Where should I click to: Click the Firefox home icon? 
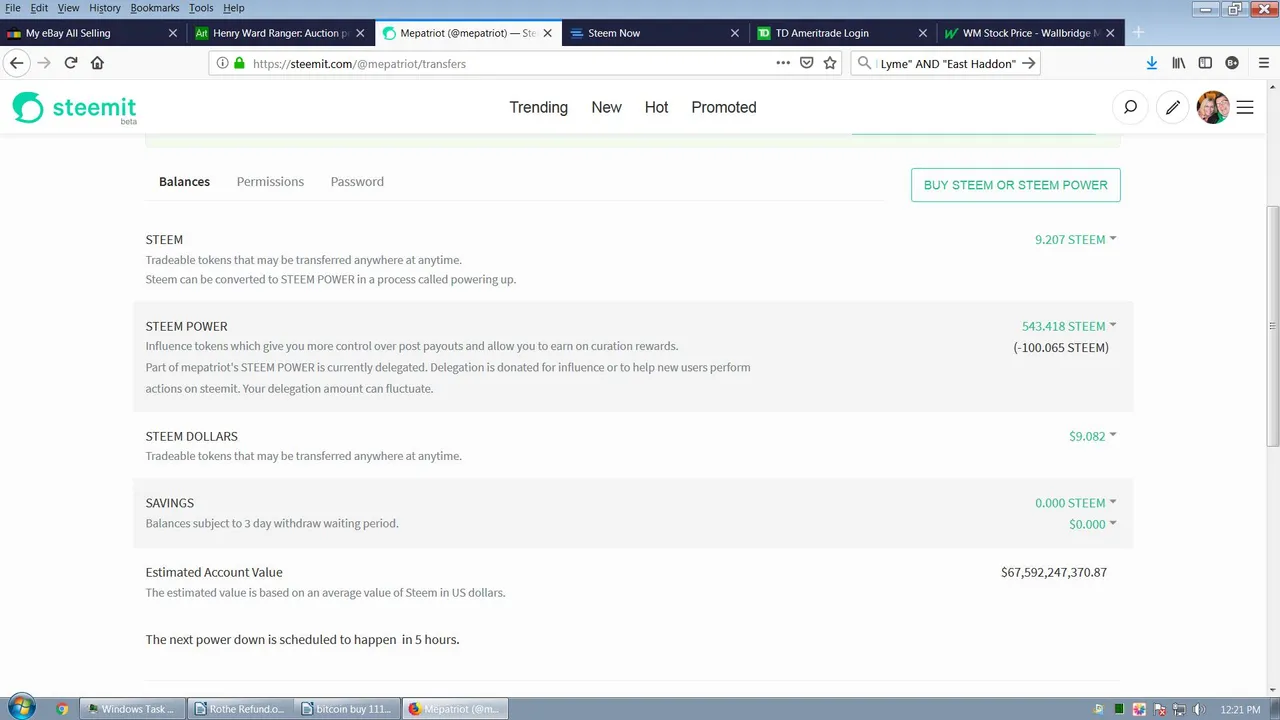click(97, 63)
